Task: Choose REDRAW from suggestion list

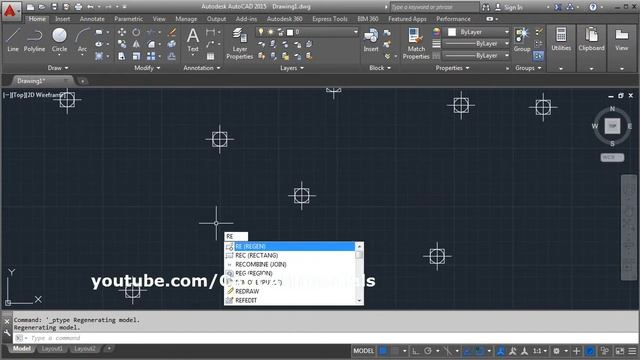Action: click(290, 291)
